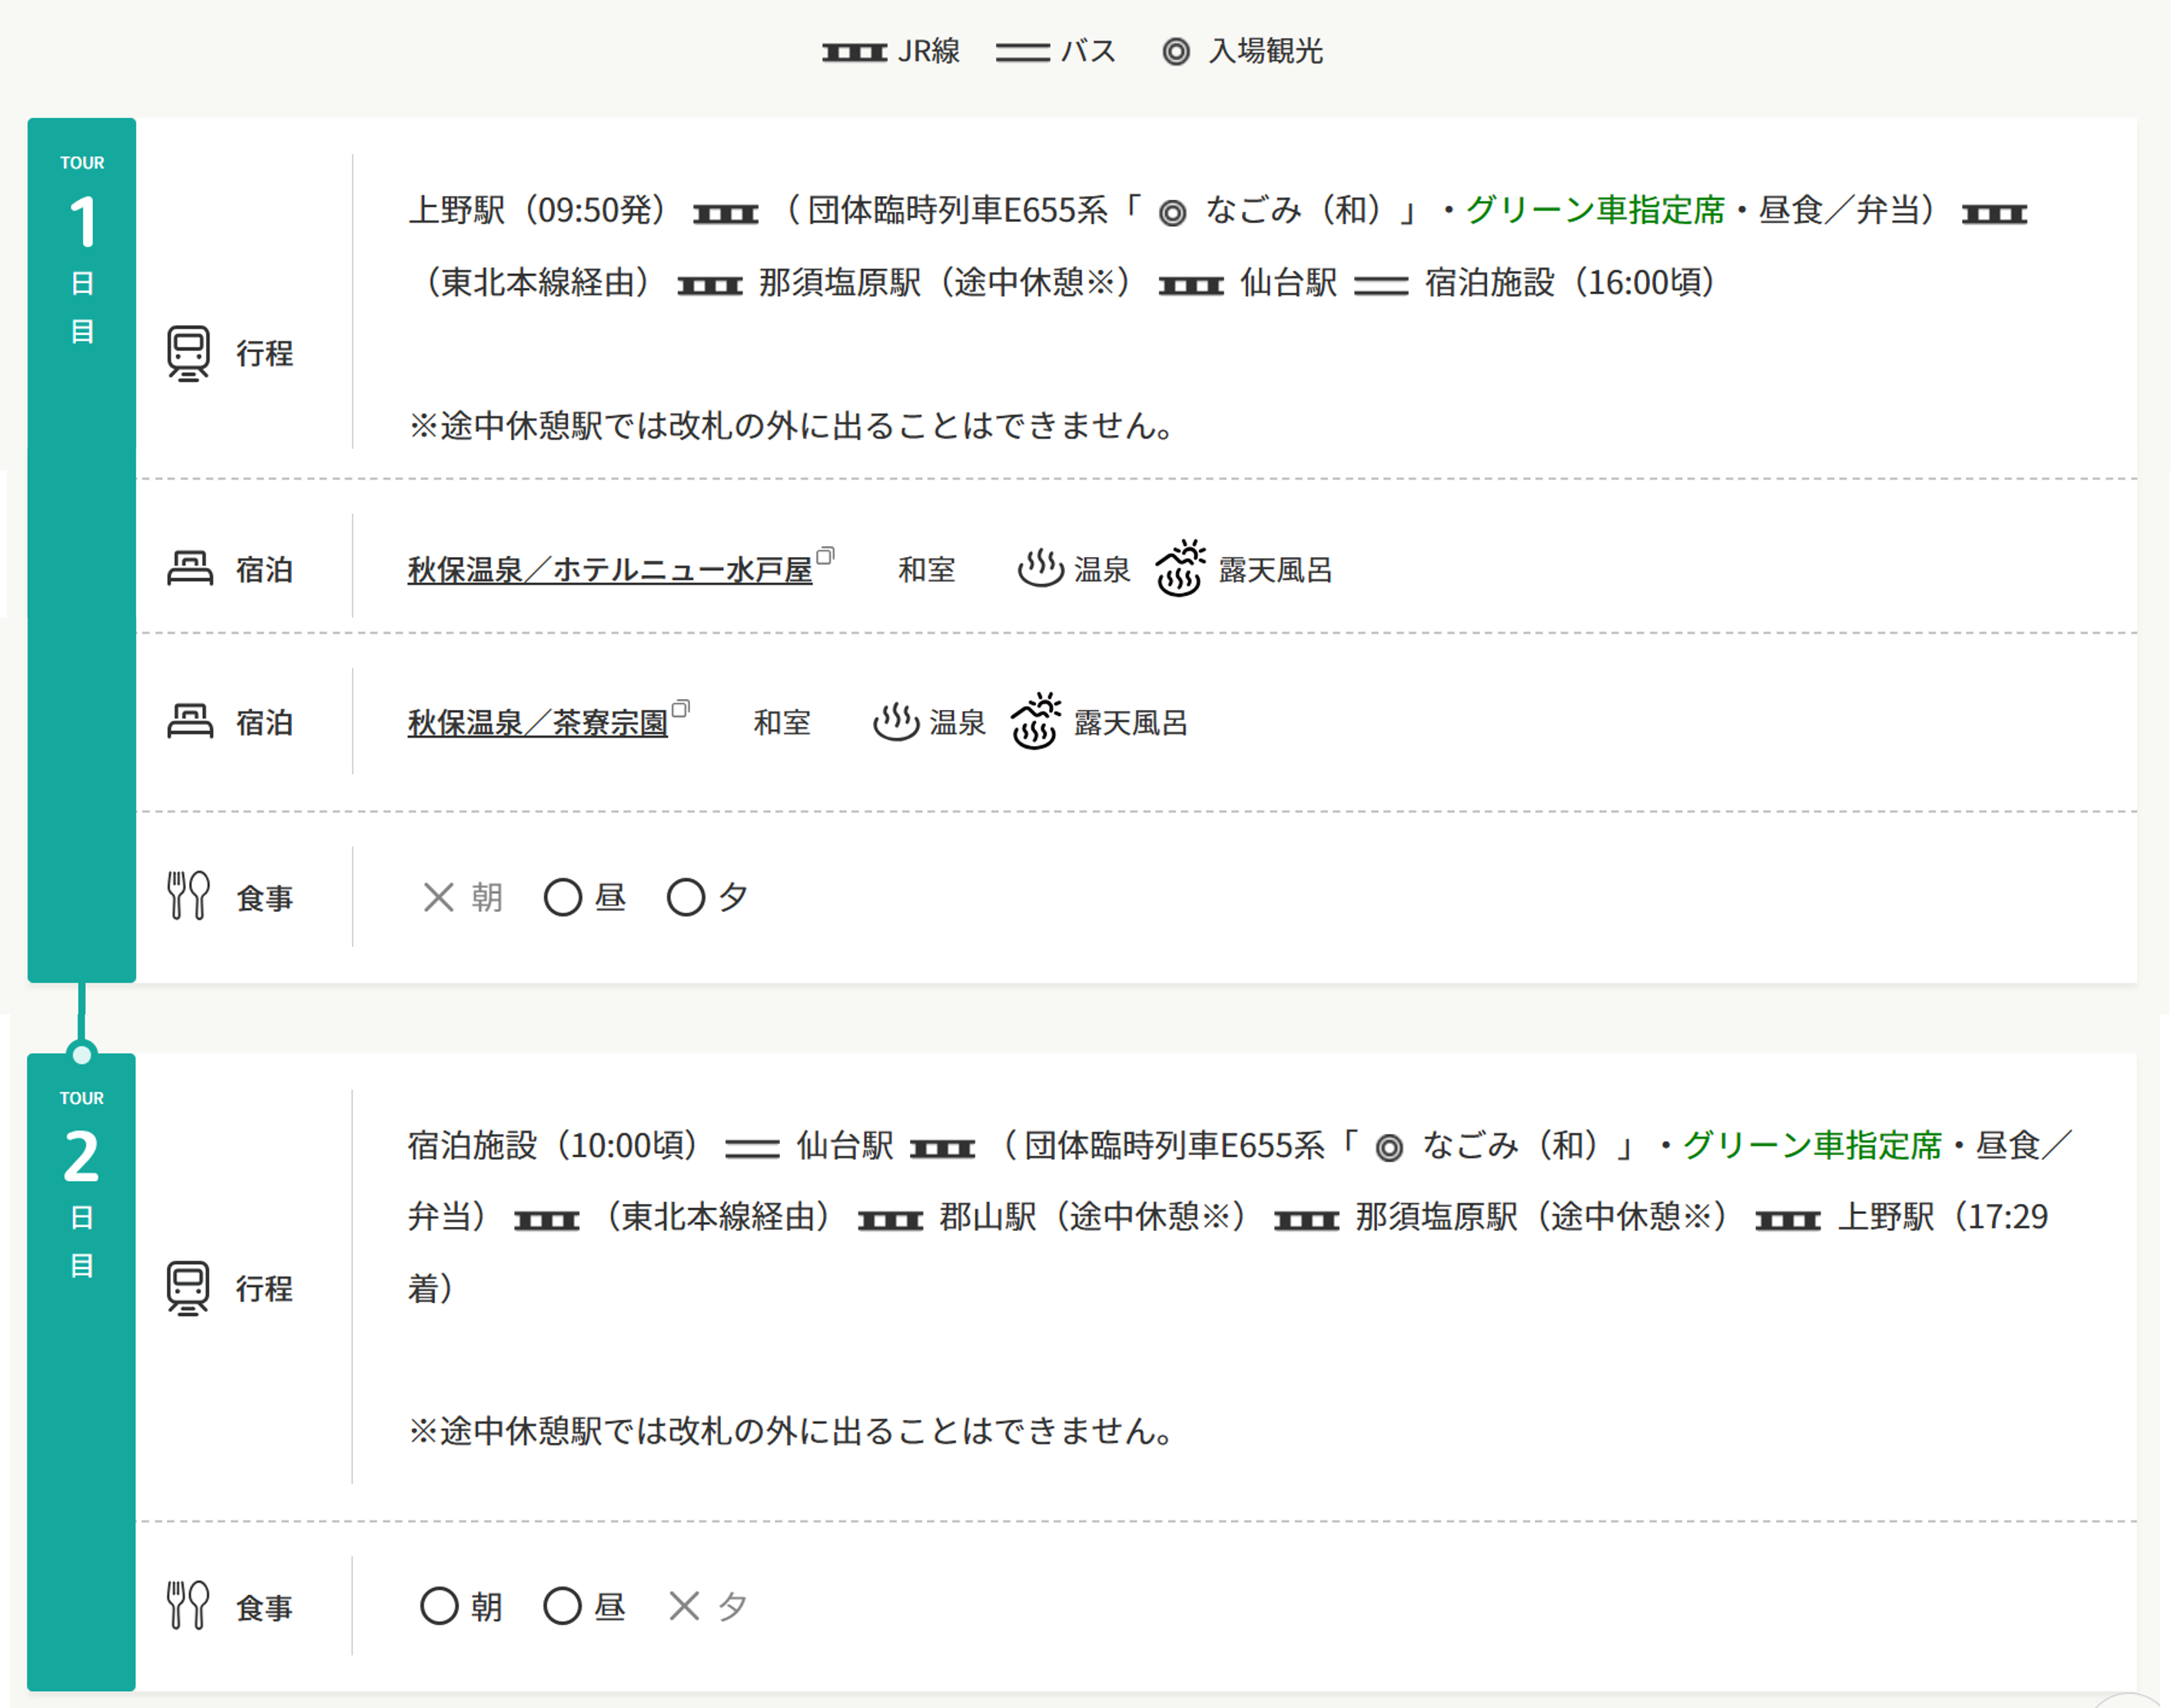Click the bed icon beside ホテルニュー水戸屋
The height and width of the screenshot is (1708, 2171).
click(x=189, y=569)
